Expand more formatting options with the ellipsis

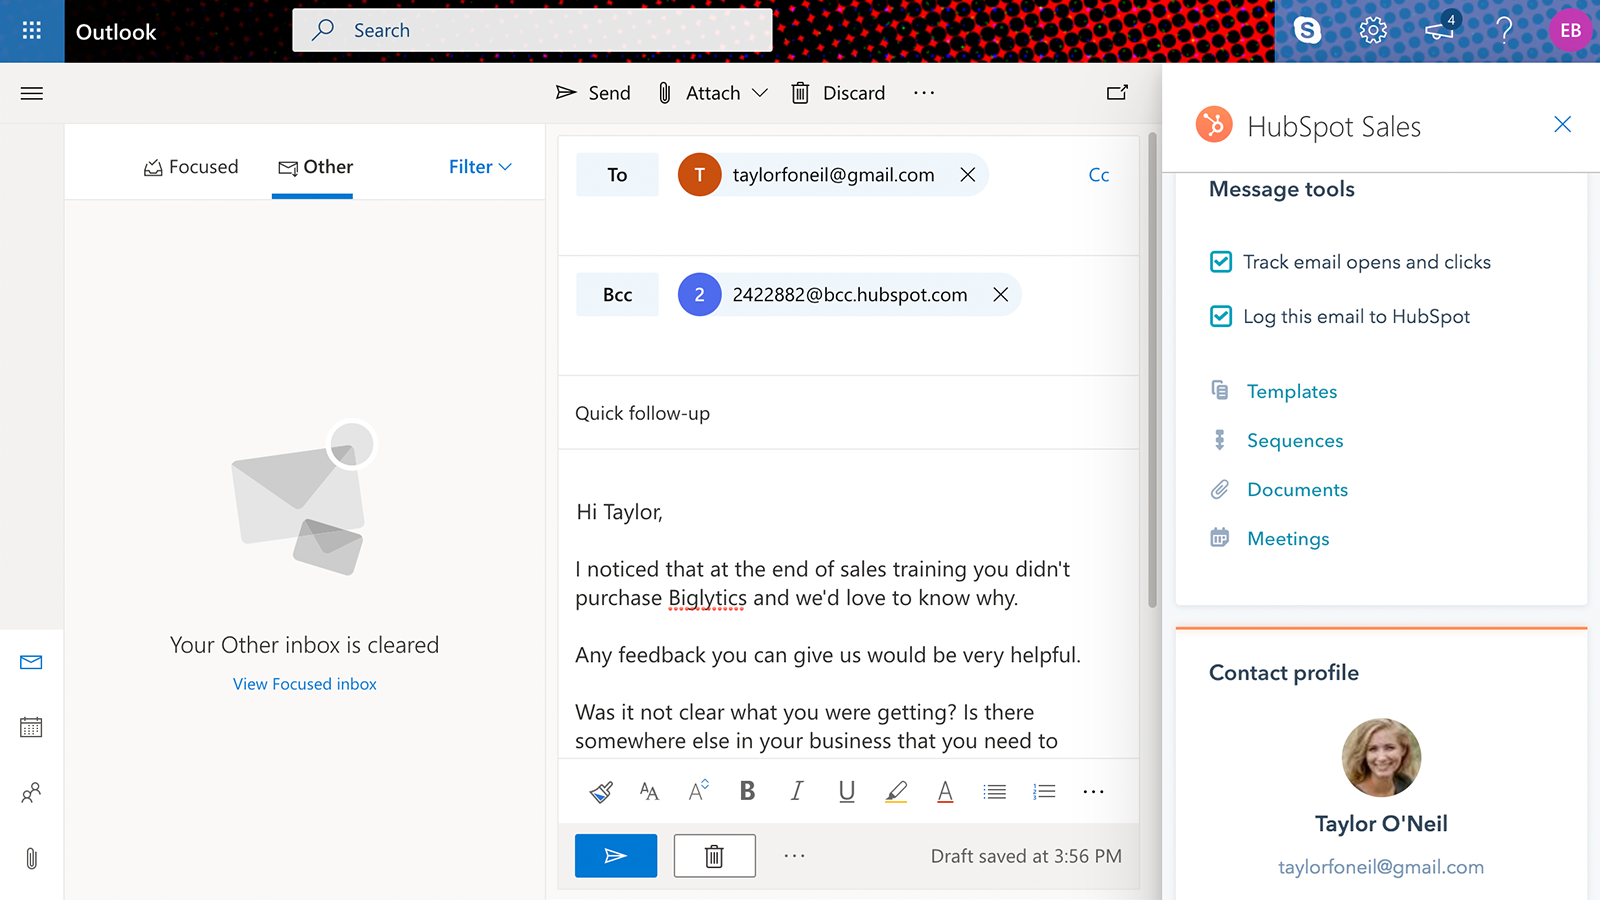(1092, 791)
